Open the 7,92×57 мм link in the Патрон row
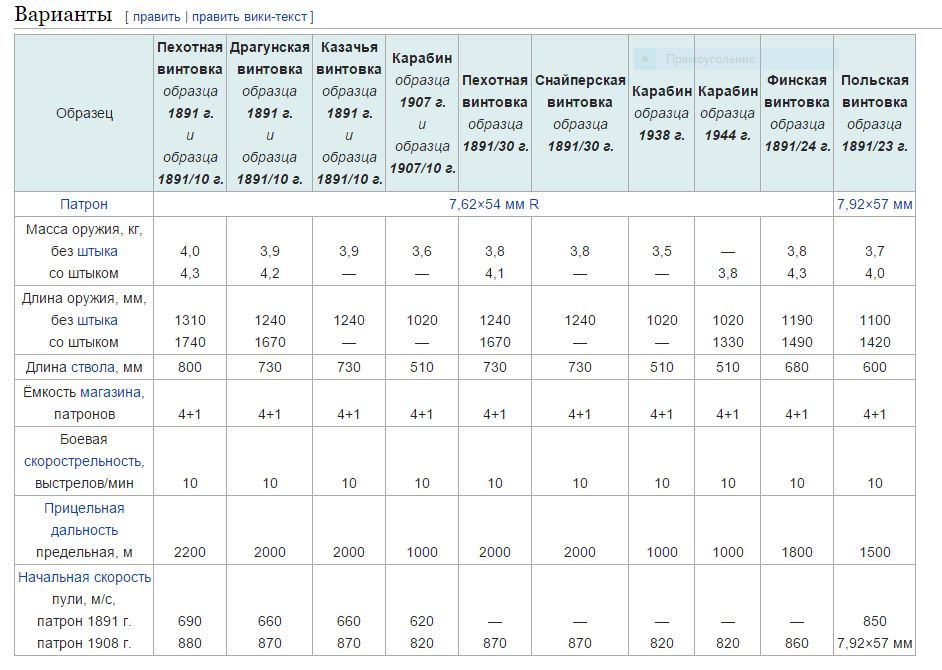The width and height of the screenshot is (942, 670). [x=874, y=204]
